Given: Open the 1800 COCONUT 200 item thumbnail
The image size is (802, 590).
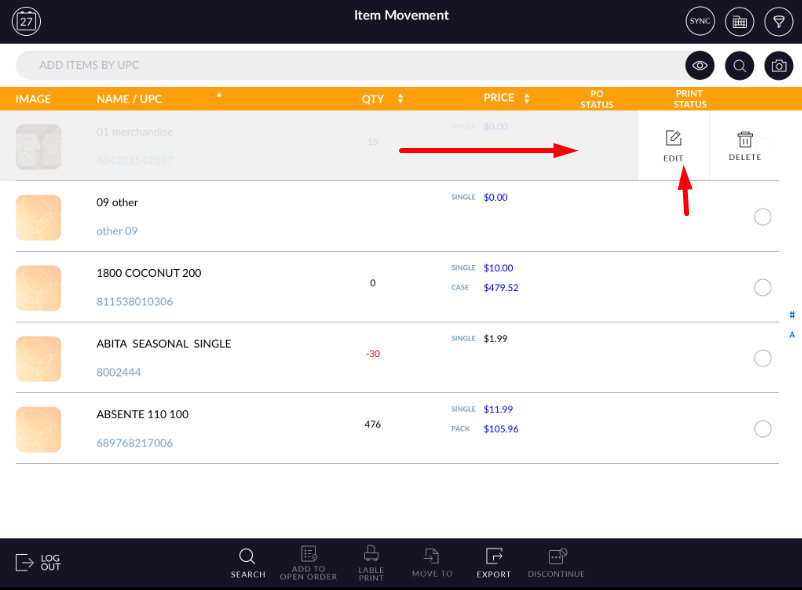Looking at the screenshot, I should (x=39, y=287).
